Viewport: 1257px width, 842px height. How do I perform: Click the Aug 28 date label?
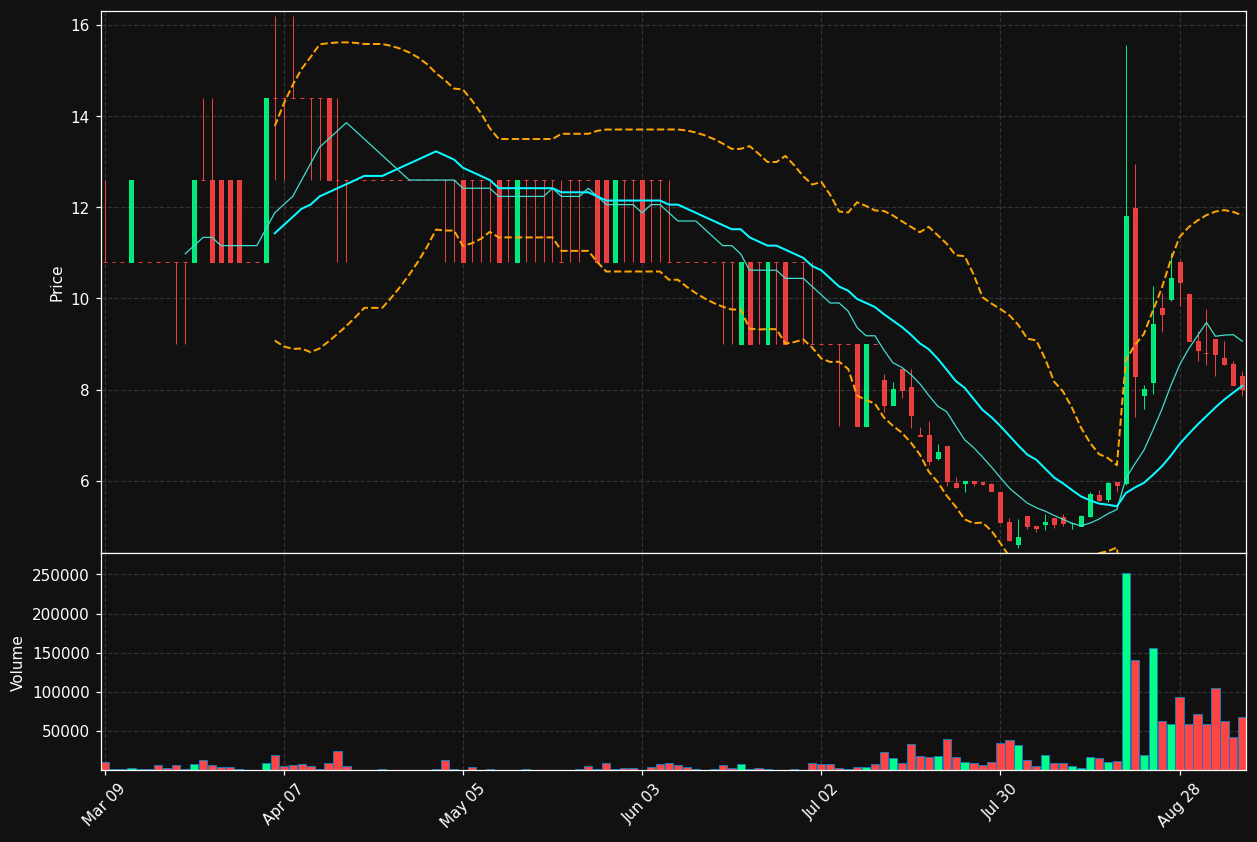point(1178,803)
